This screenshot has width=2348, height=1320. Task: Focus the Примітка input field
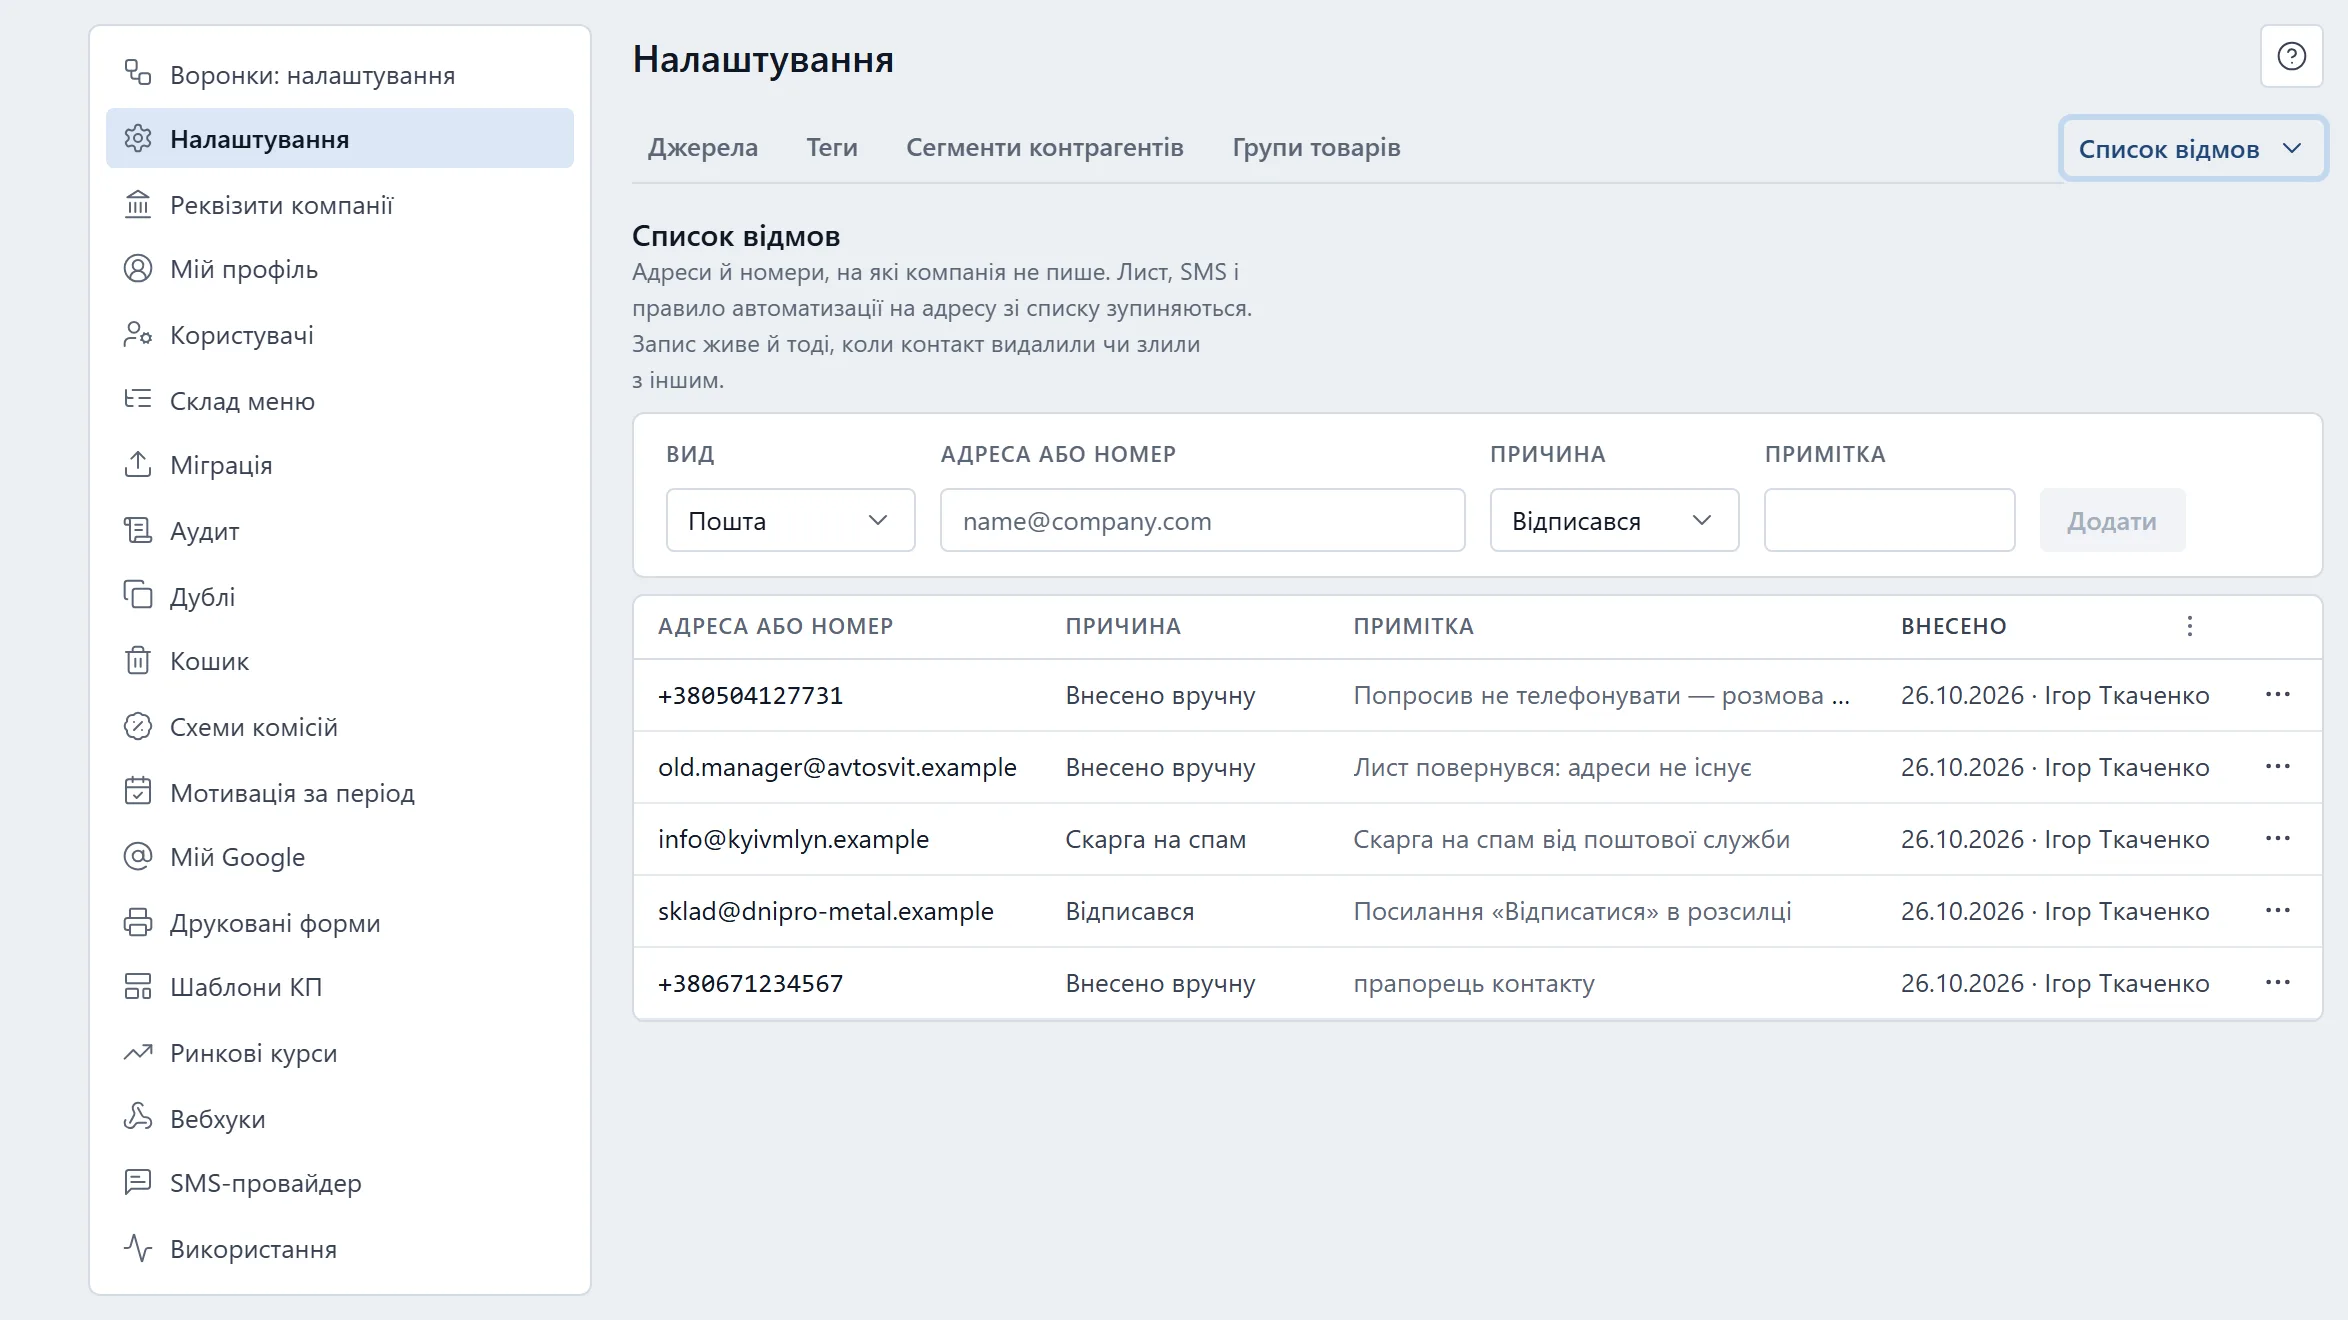tap(1889, 520)
